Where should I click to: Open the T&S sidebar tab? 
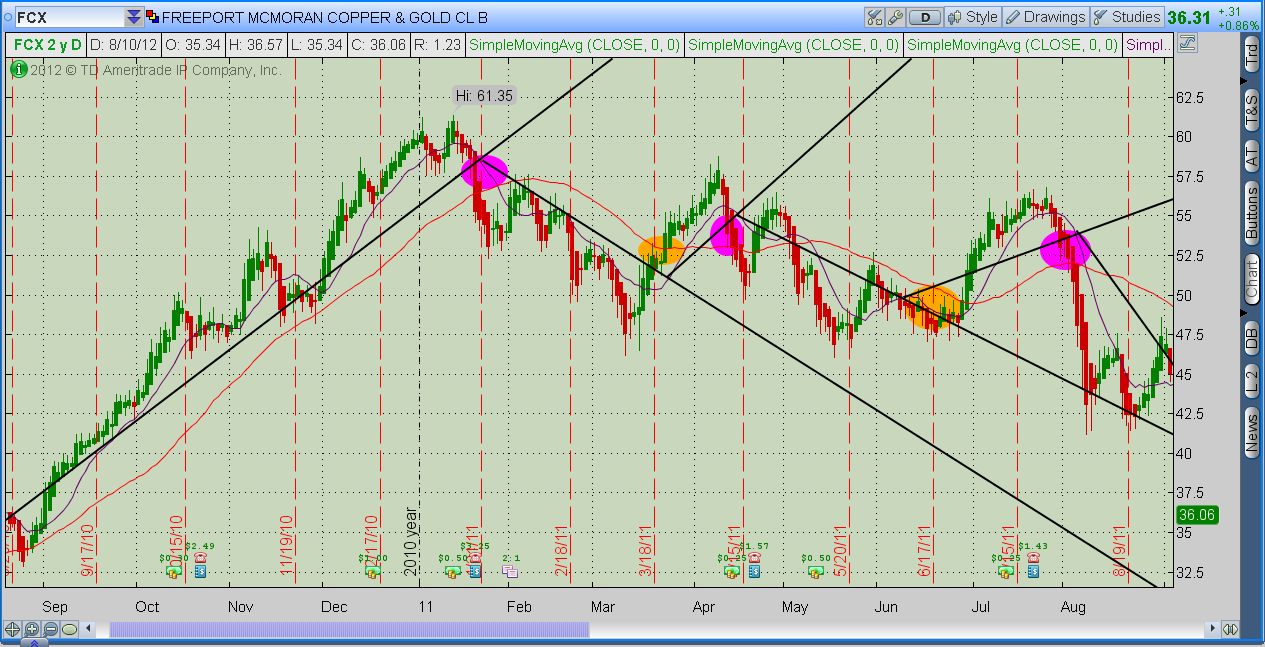pyautogui.click(x=1252, y=108)
